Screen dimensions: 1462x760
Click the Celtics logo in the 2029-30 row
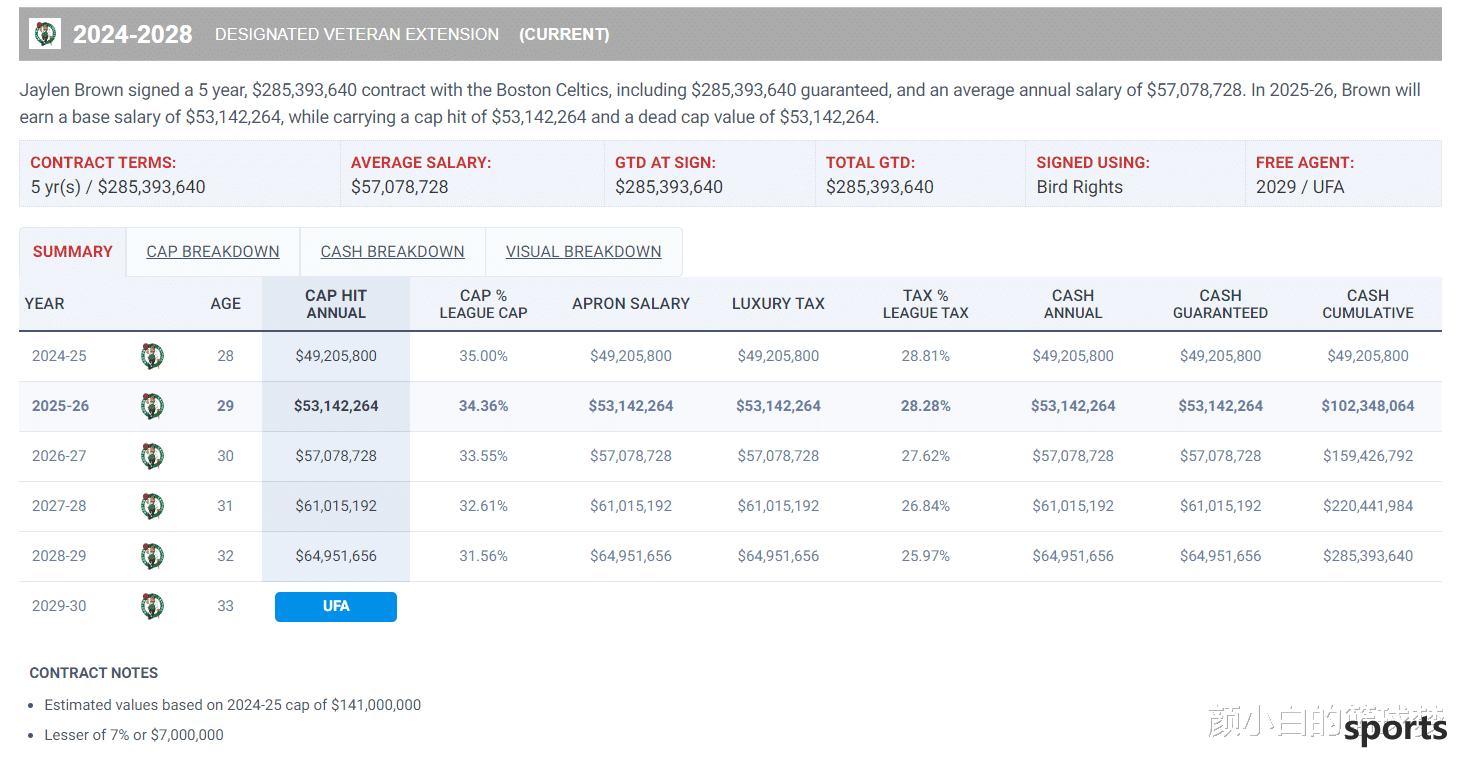tap(152, 606)
